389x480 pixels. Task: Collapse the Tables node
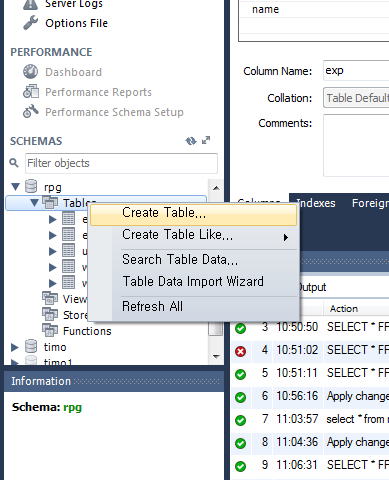tap(34, 202)
